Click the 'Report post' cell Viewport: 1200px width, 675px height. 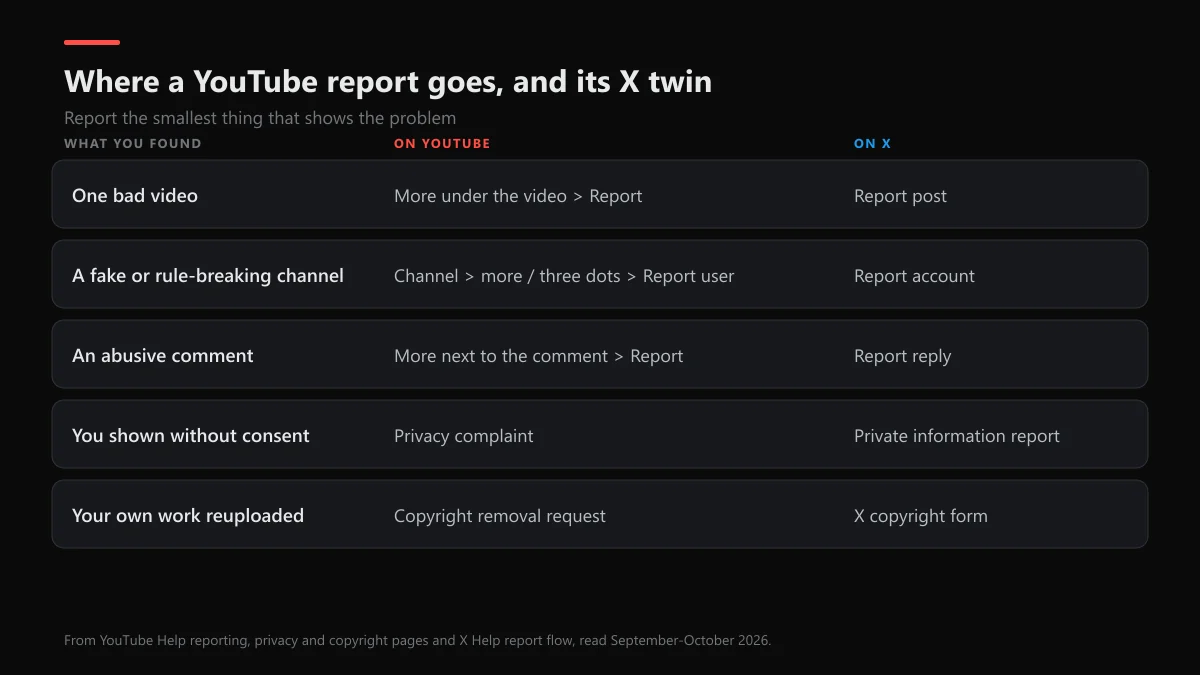[x=900, y=196]
